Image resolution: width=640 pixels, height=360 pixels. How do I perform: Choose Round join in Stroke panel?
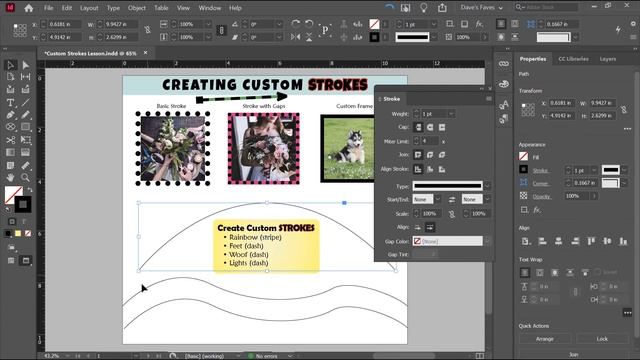tap(430, 155)
